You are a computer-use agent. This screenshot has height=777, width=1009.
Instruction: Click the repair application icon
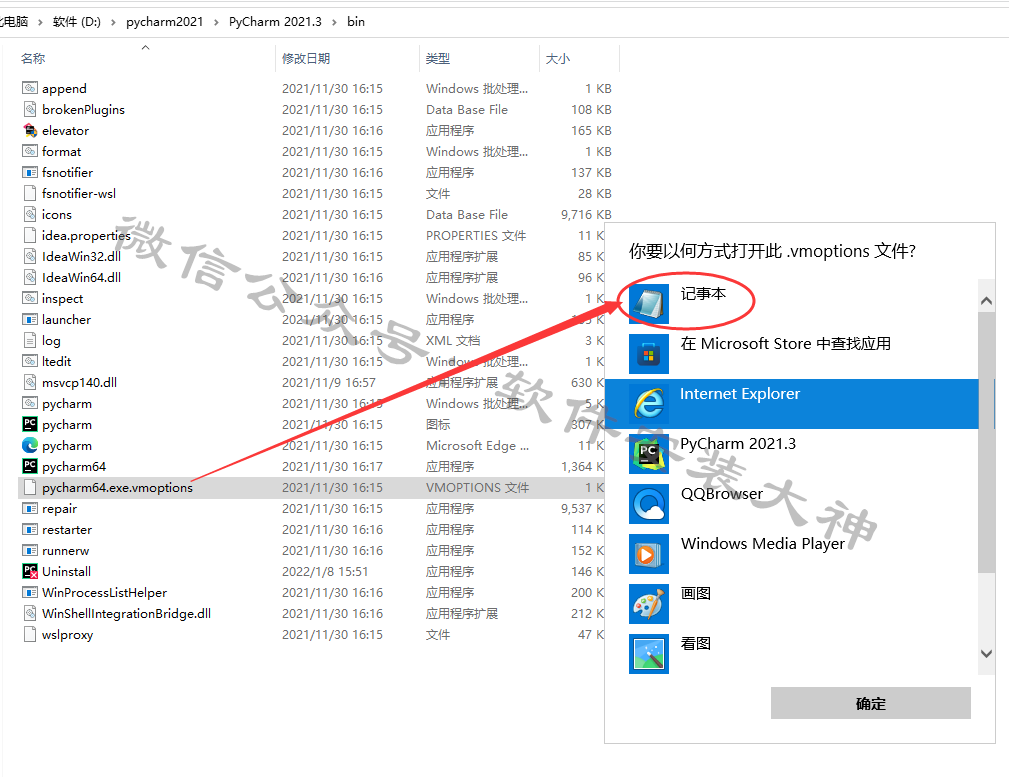30,509
